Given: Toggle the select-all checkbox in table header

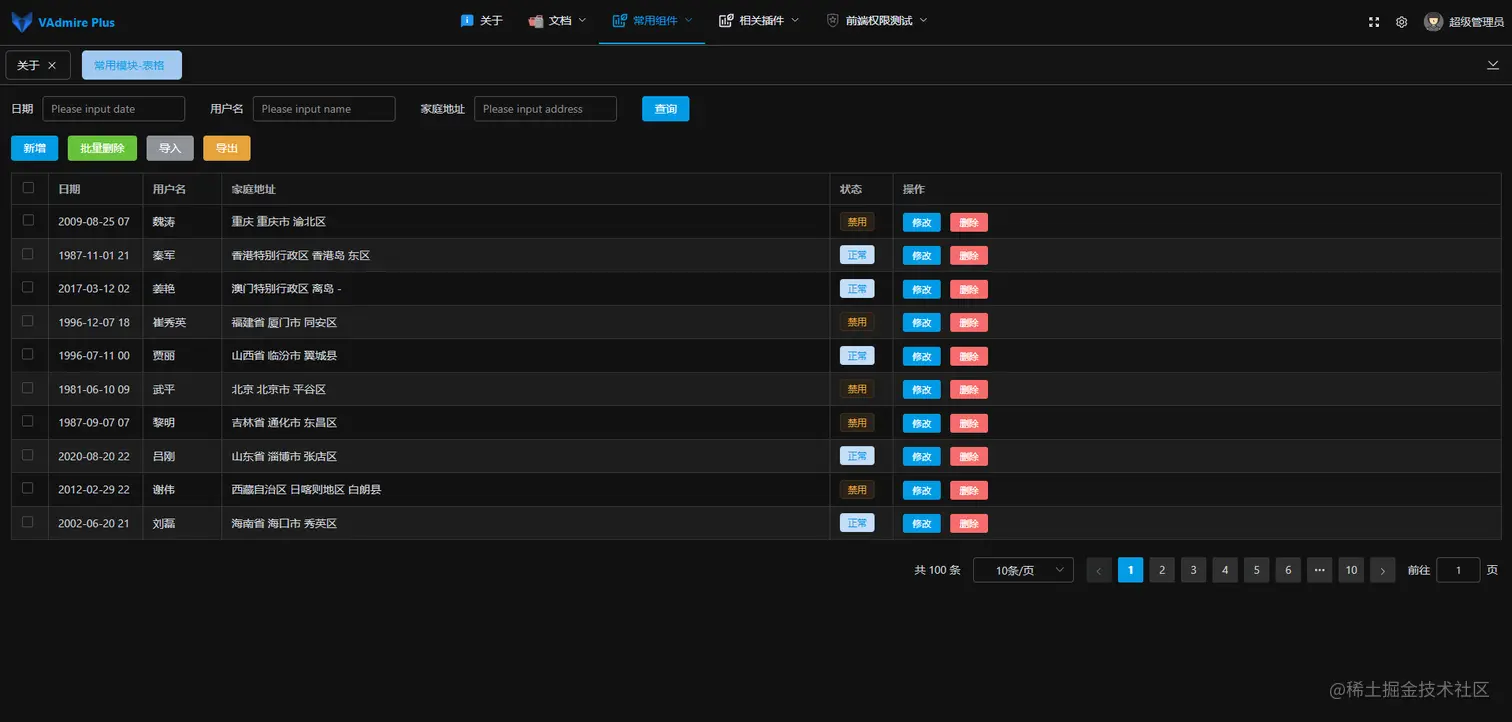Looking at the screenshot, I should click(28, 188).
